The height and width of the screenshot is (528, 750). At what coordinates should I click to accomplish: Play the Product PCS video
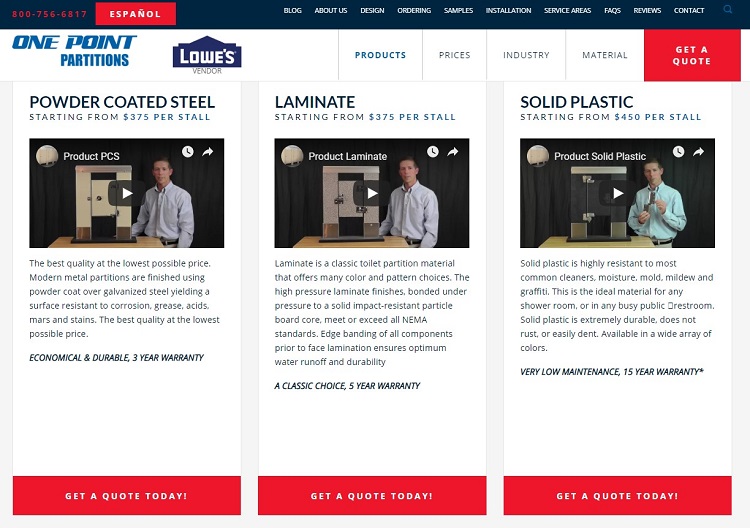[x=127, y=193]
